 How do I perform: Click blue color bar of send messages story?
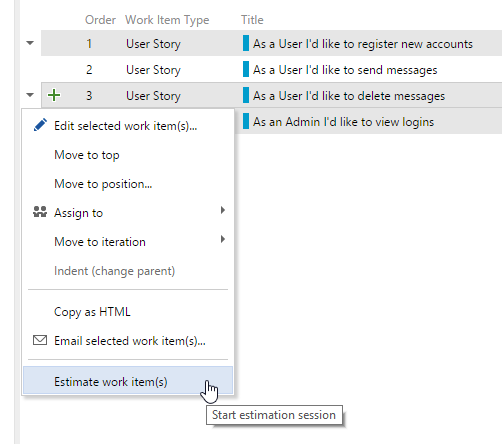click(246, 69)
